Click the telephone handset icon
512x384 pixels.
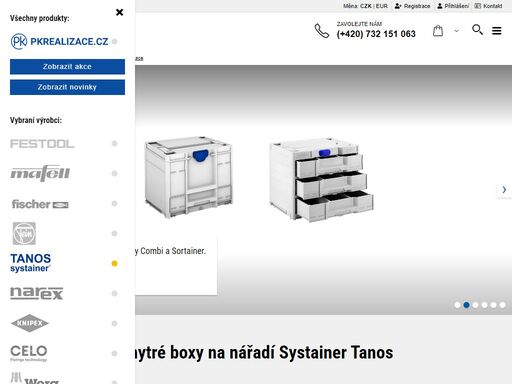(322, 31)
